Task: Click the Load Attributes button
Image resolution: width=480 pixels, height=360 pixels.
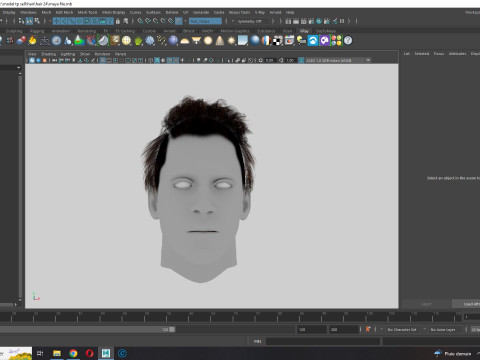Action: click(466, 304)
